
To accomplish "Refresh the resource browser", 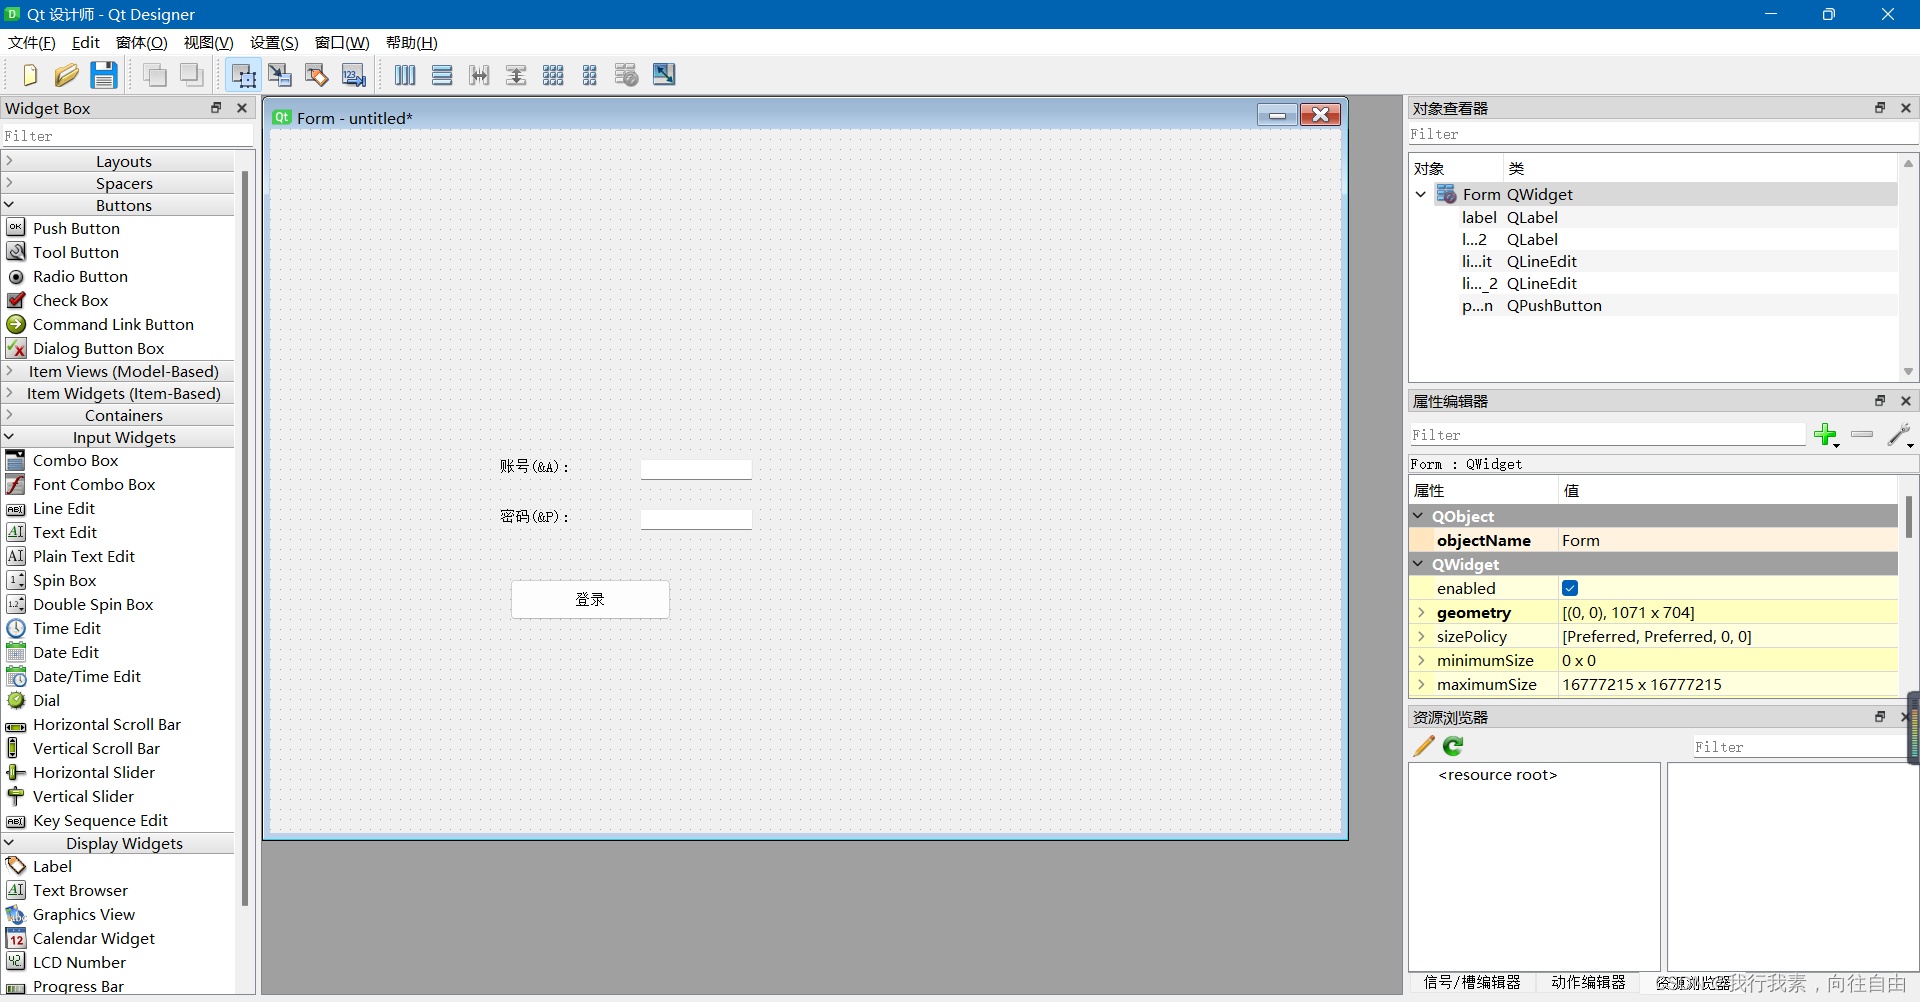I will click(1452, 746).
